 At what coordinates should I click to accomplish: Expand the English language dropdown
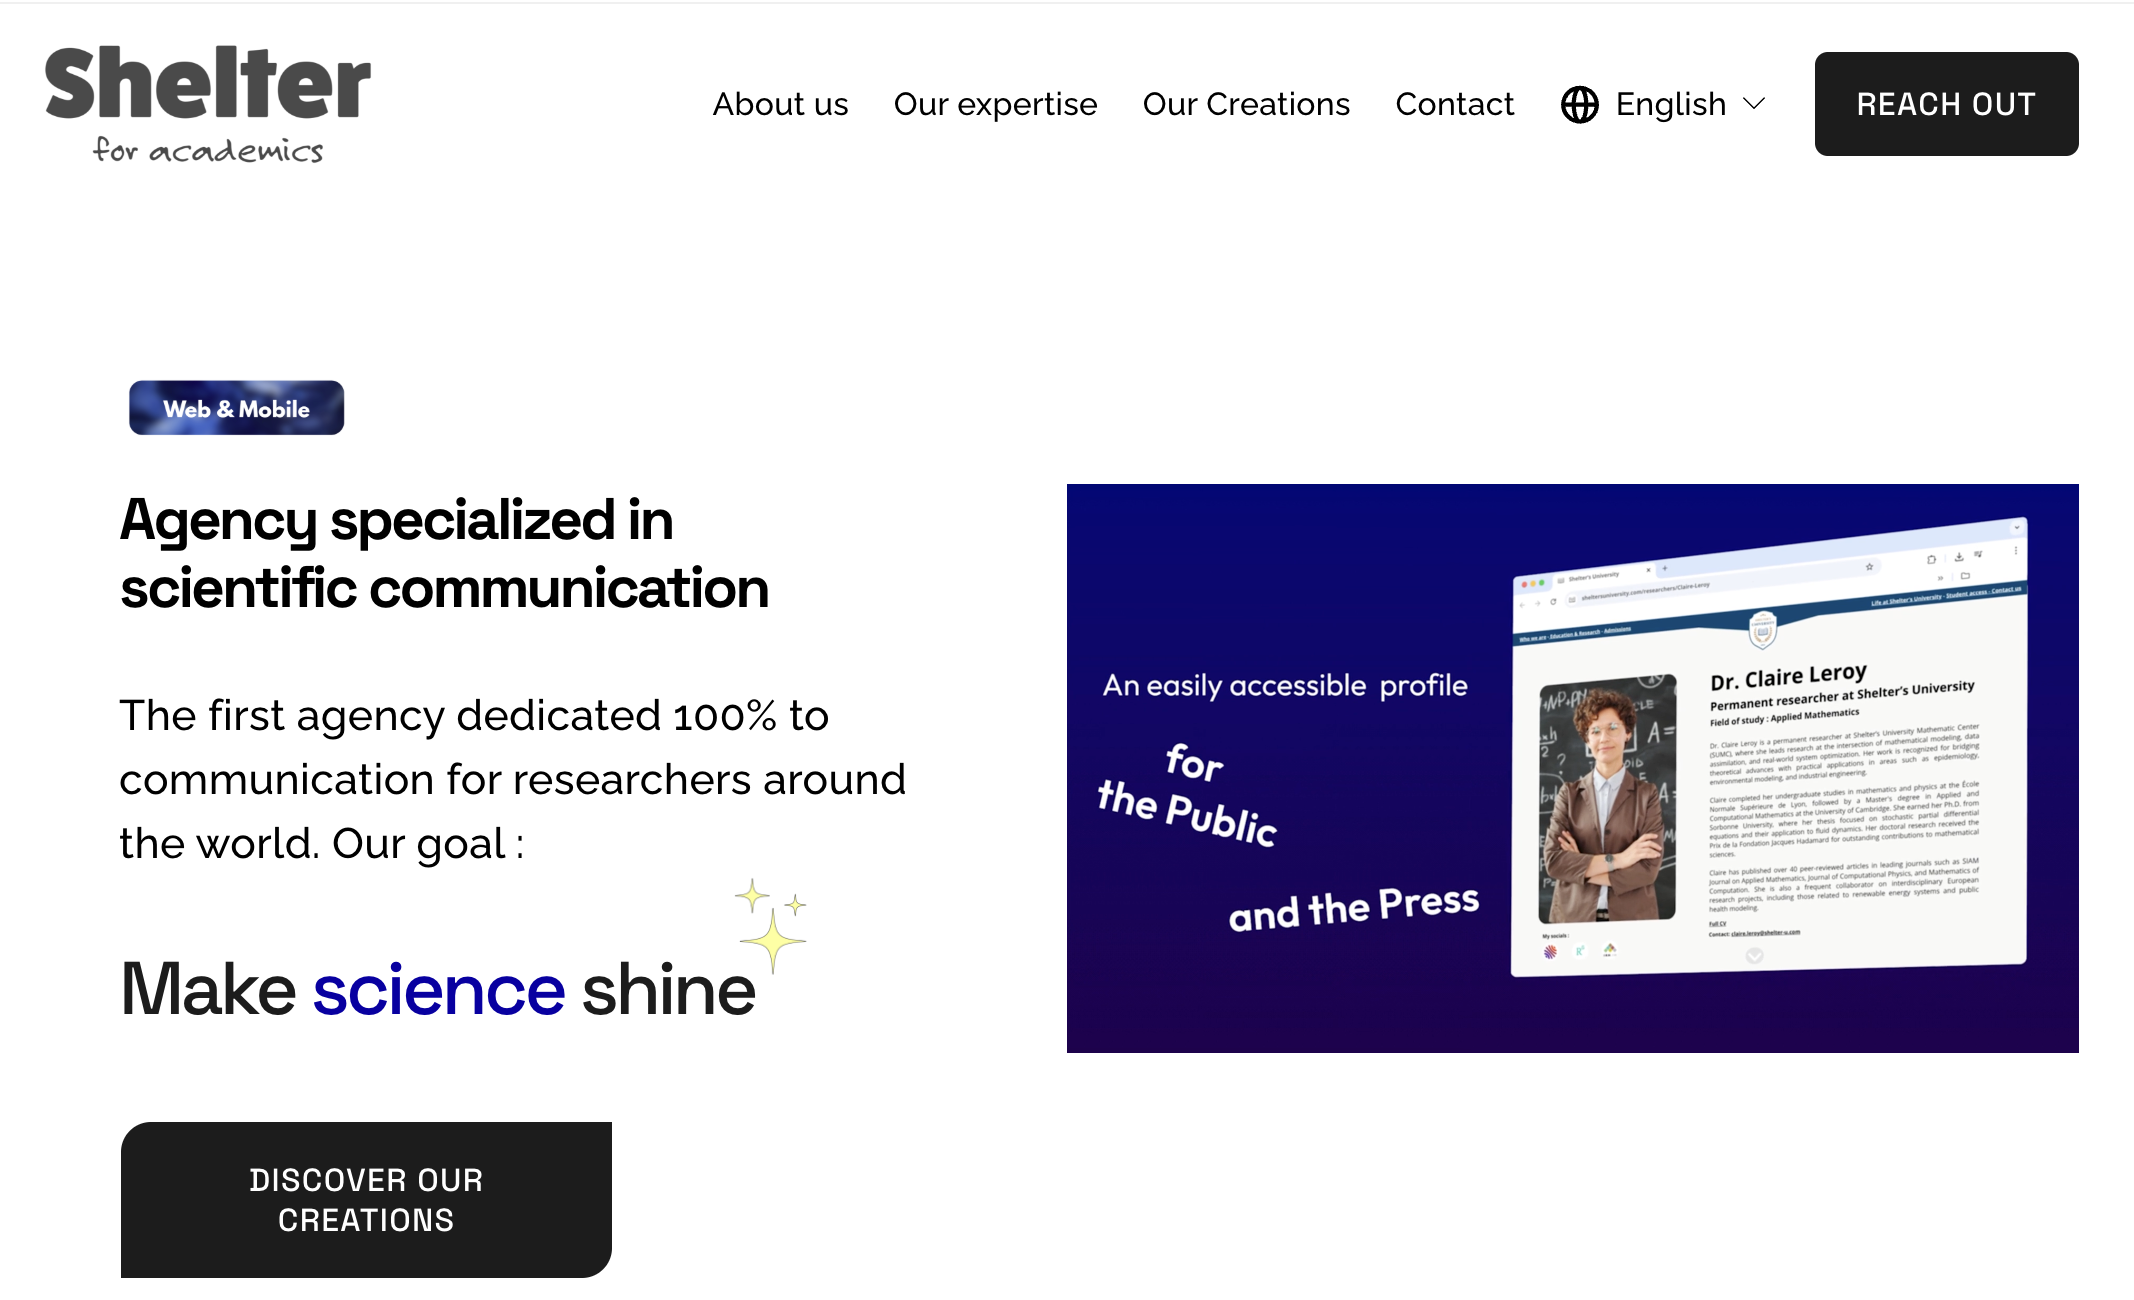[1670, 104]
